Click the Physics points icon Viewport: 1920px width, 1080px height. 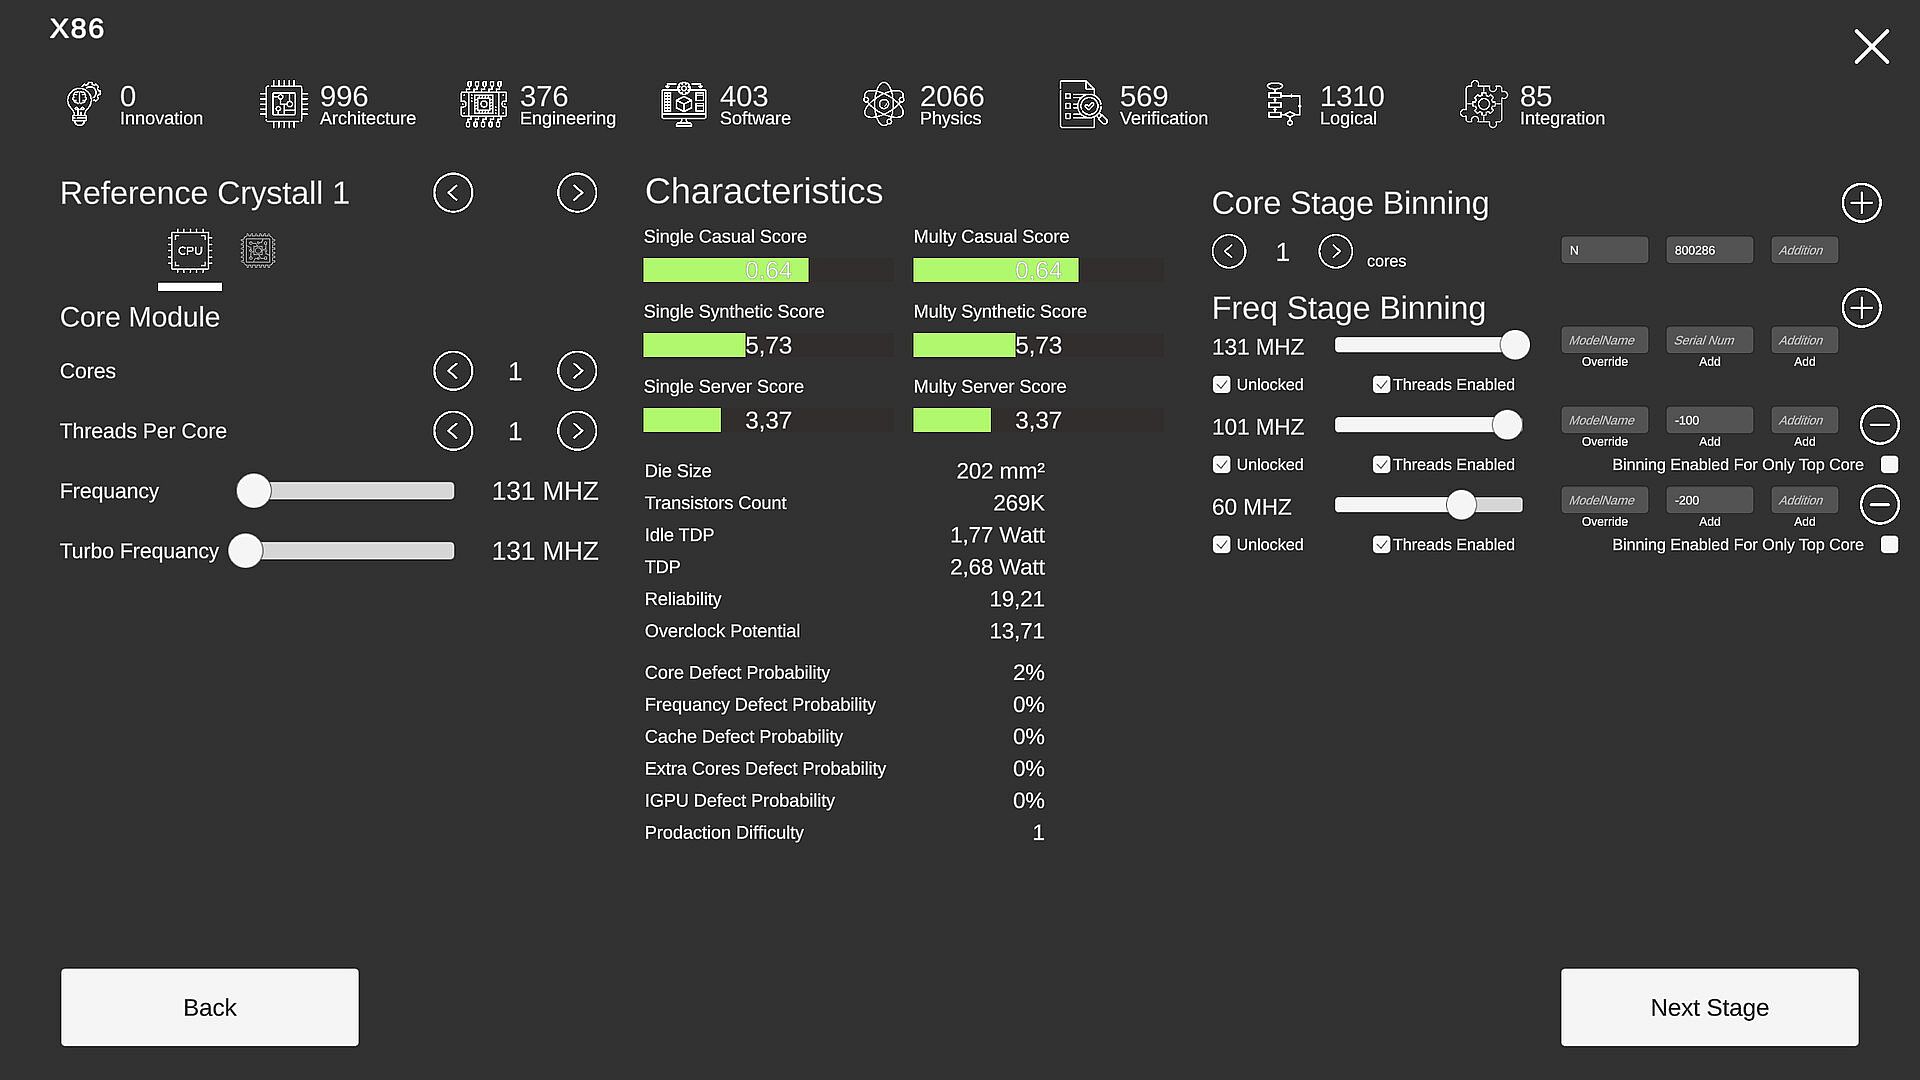(x=883, y=104)
